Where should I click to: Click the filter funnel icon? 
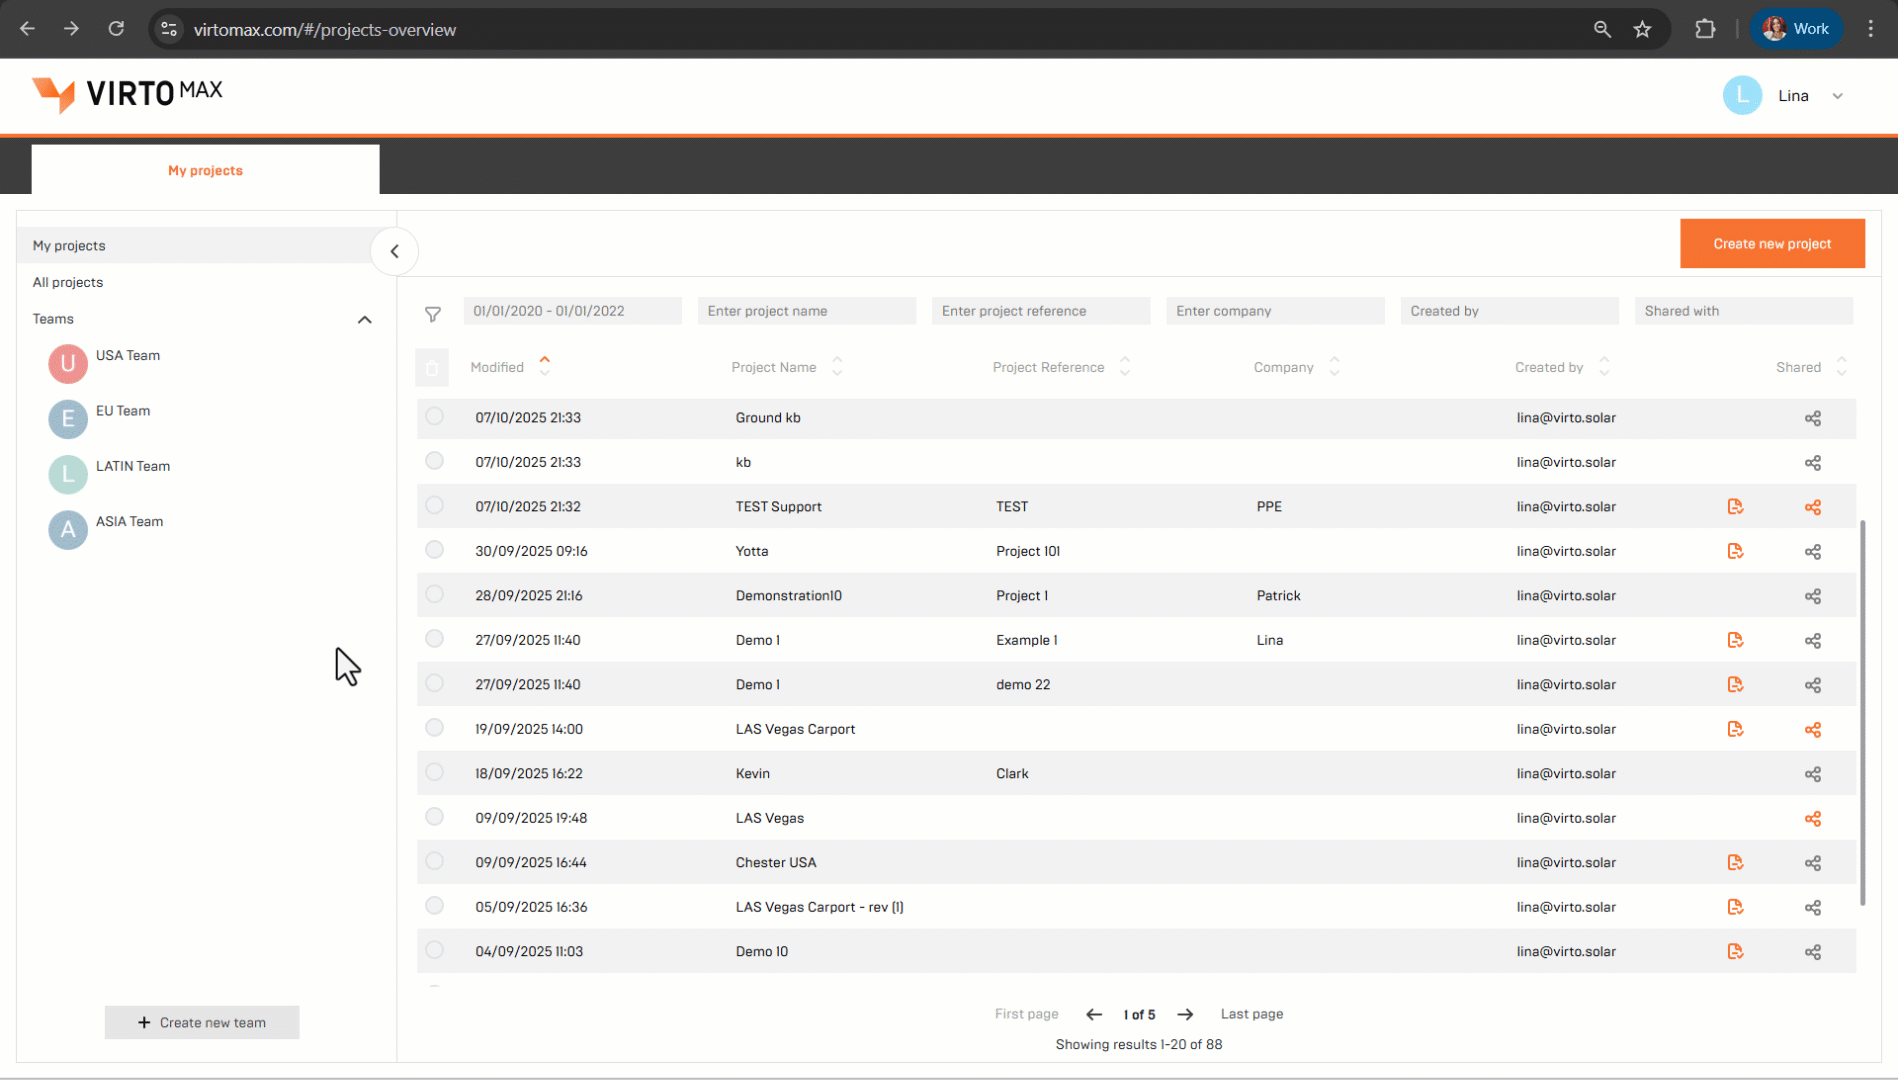(x=433, y=314)
